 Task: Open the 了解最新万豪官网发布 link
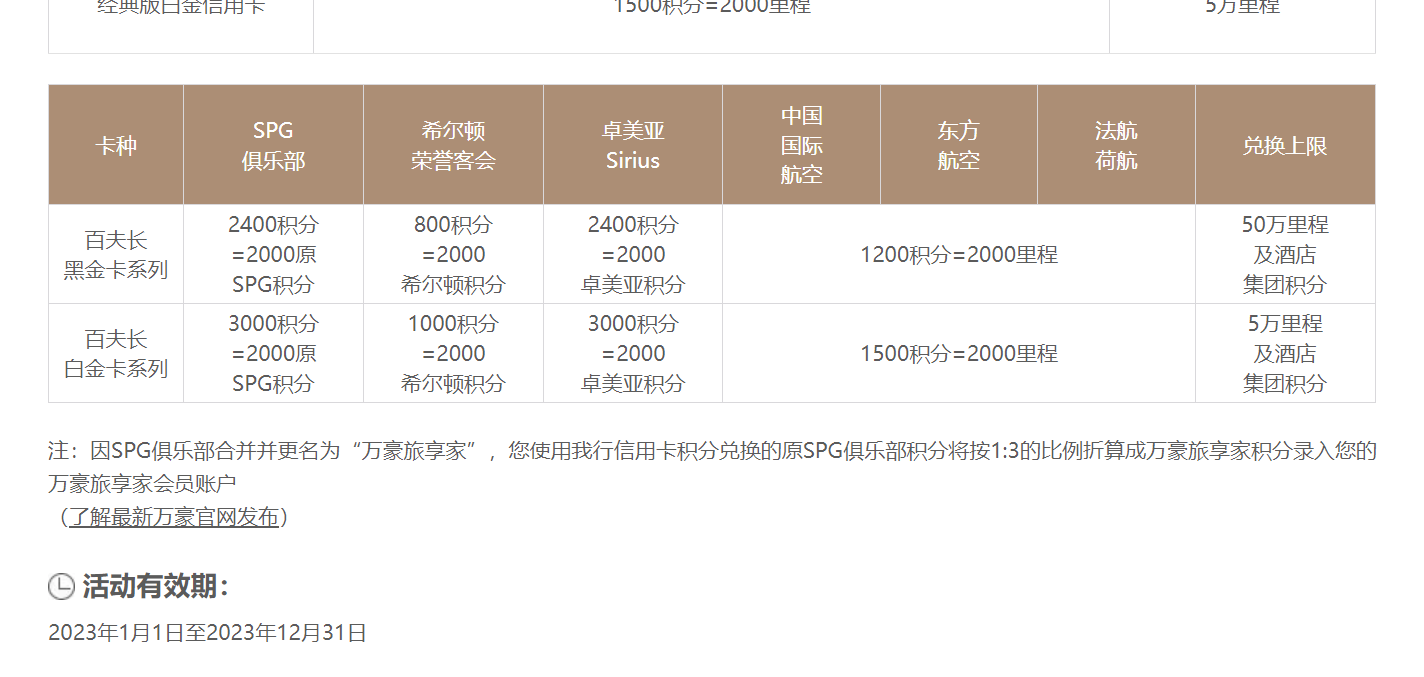click(x=173, y=517)
